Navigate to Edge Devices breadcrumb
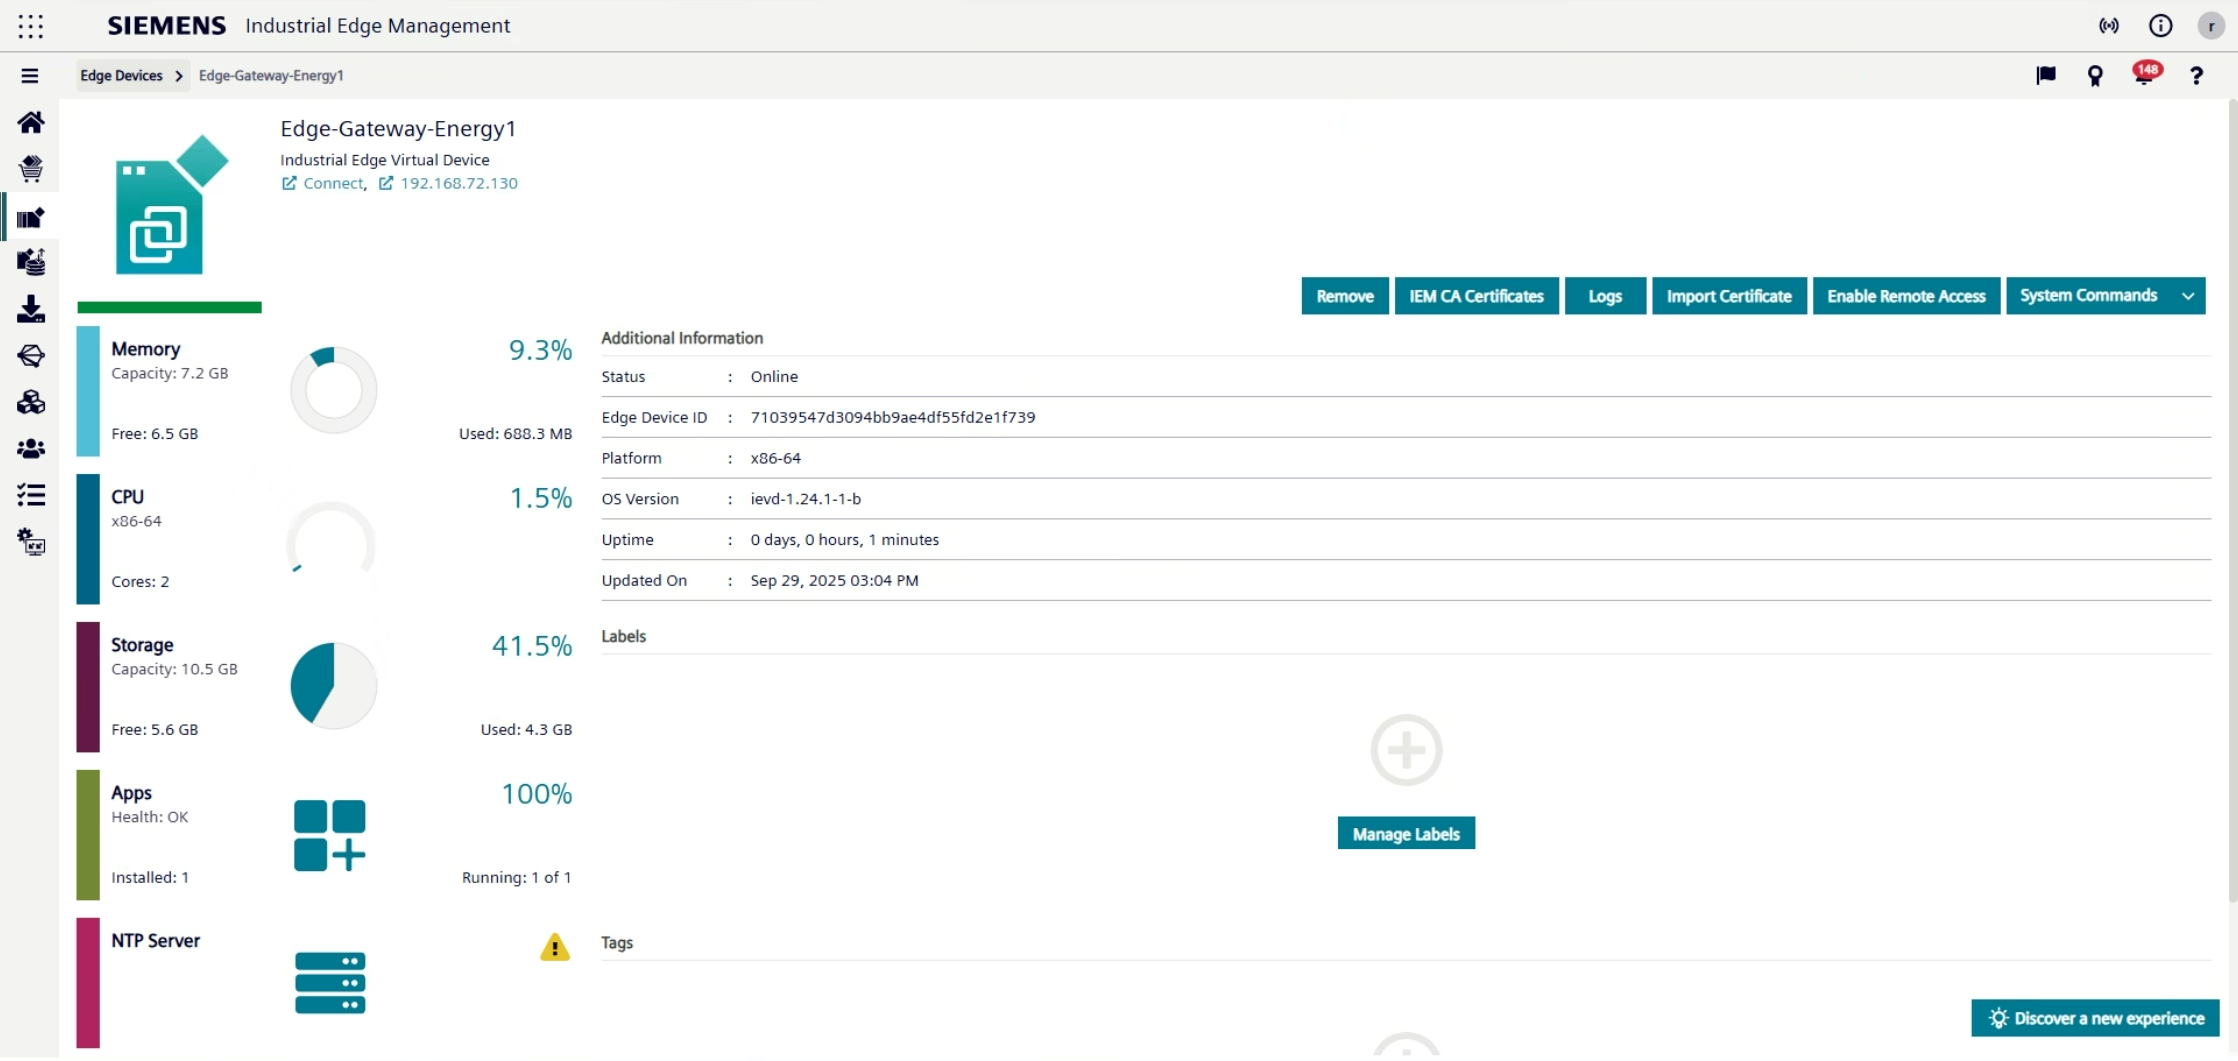This screenshot has width=2238, height=1061. point(121,76)
